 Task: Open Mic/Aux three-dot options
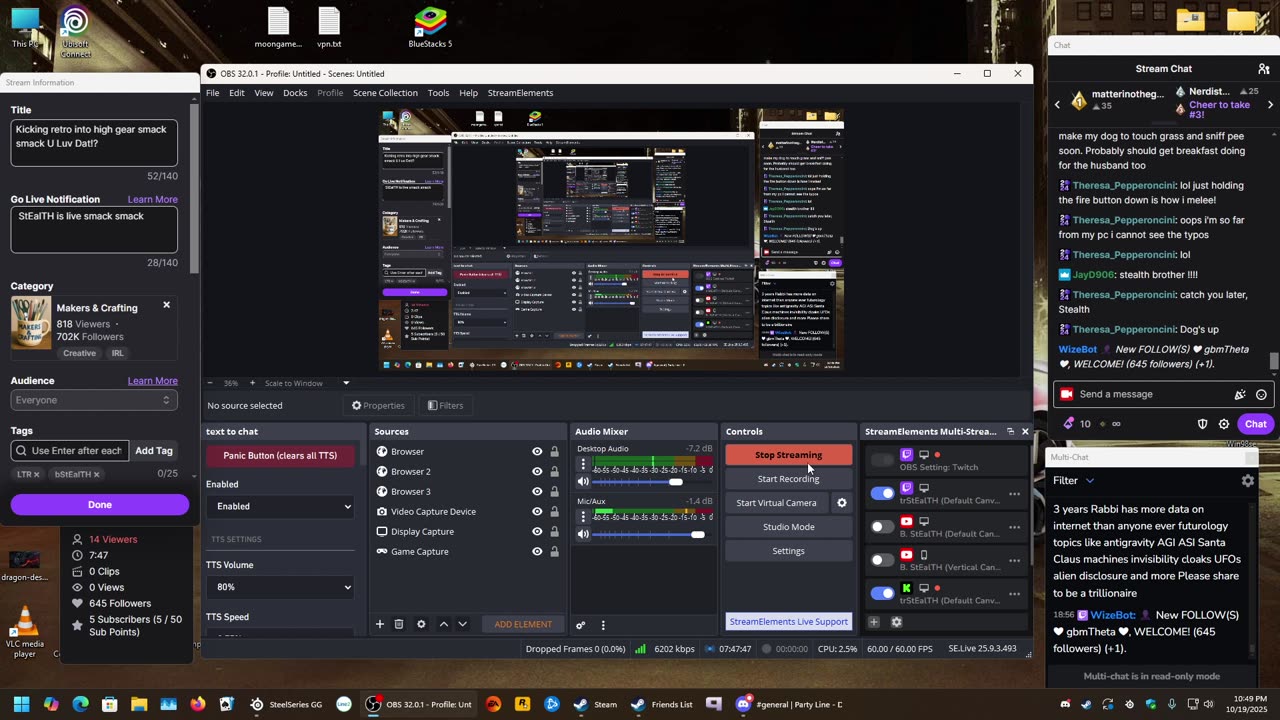(x=583, y=517)
